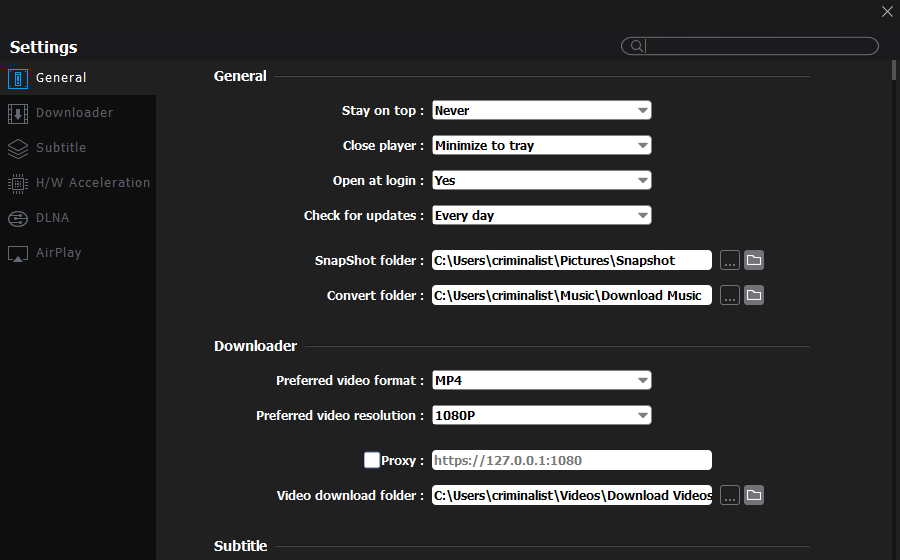The height and width of the screenshot is (560, 900).
Task: Enable the Proxy checkbox
Action: coord(372,460)
